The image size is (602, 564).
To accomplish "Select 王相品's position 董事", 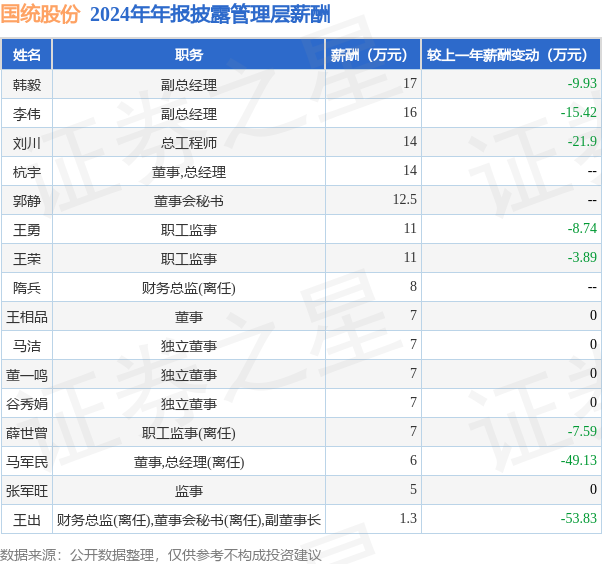I will point(189,317).
